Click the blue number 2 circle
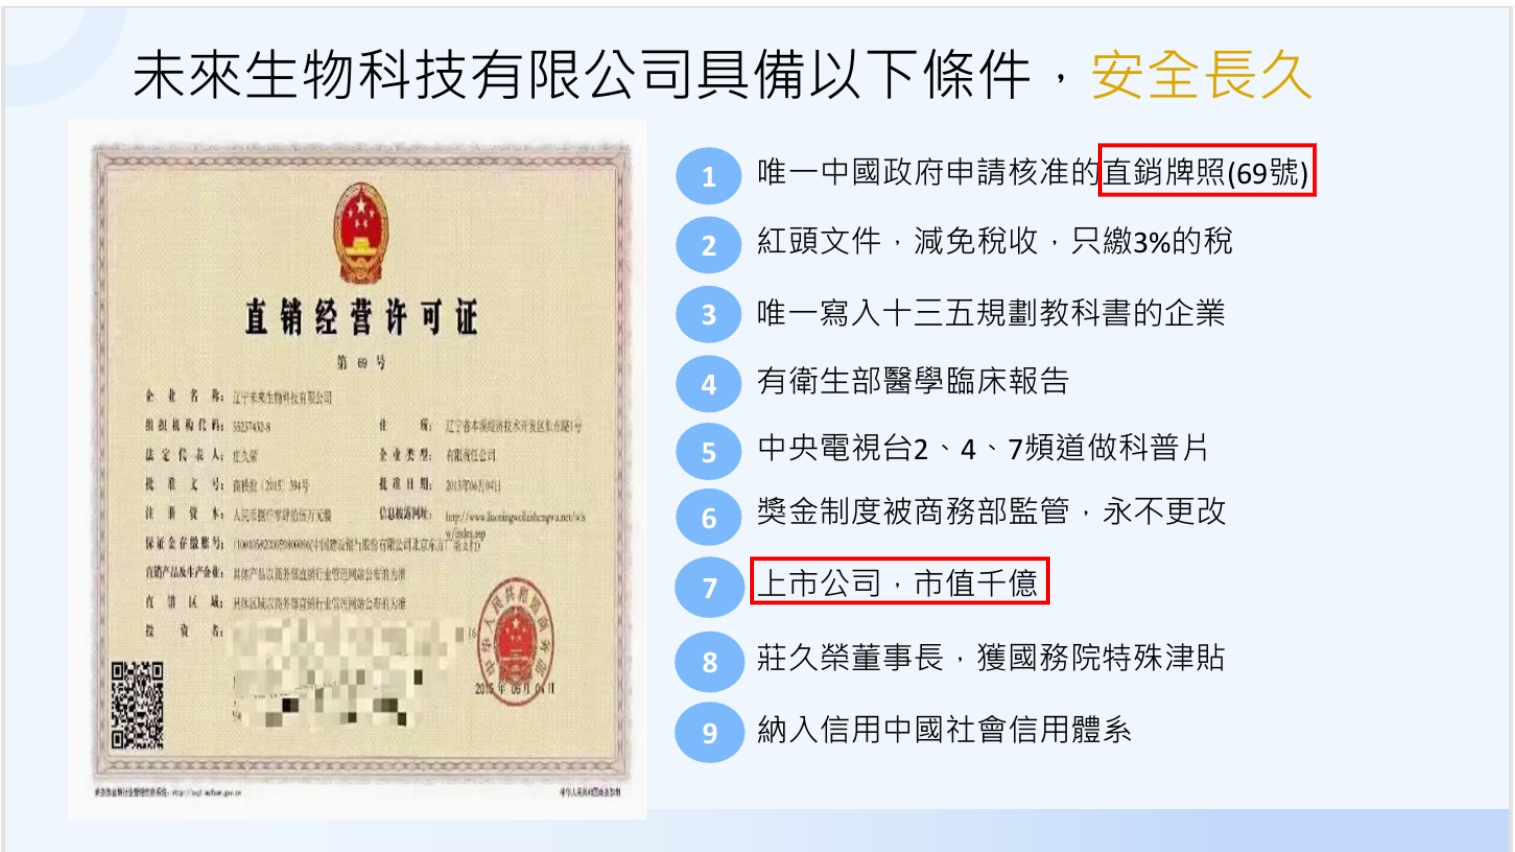Screen dimensions: 1515x852 pyautogui.click(x=708, y=244)
